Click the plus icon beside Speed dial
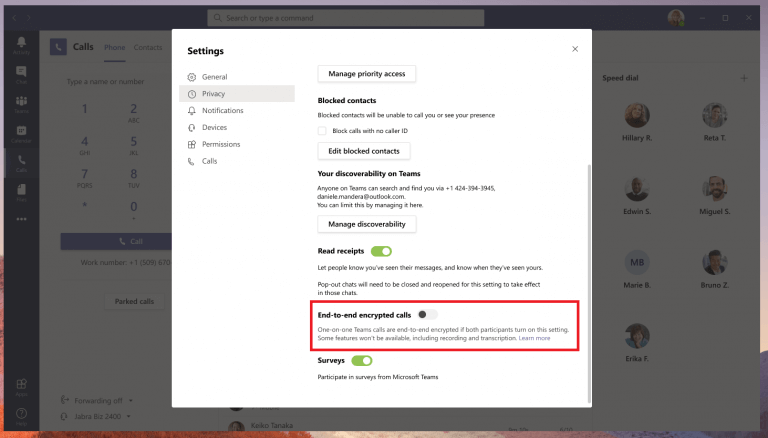Viewport: 768px width, 438px height. (x=743, y=78)
